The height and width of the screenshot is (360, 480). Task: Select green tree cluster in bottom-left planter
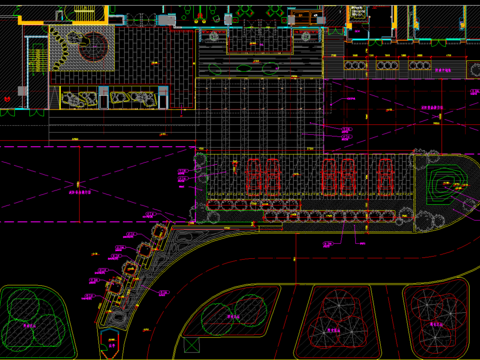pos(33,321)
